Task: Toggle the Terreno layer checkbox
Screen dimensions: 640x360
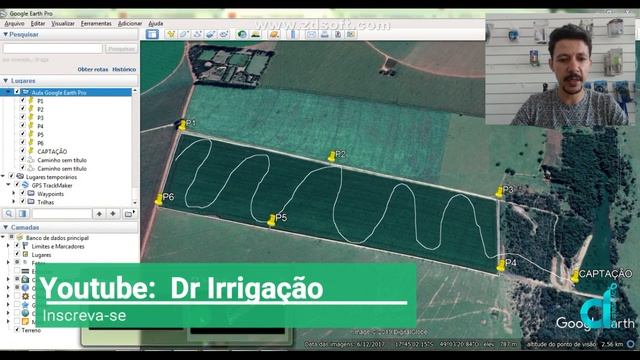Action: tap(17, 329)
